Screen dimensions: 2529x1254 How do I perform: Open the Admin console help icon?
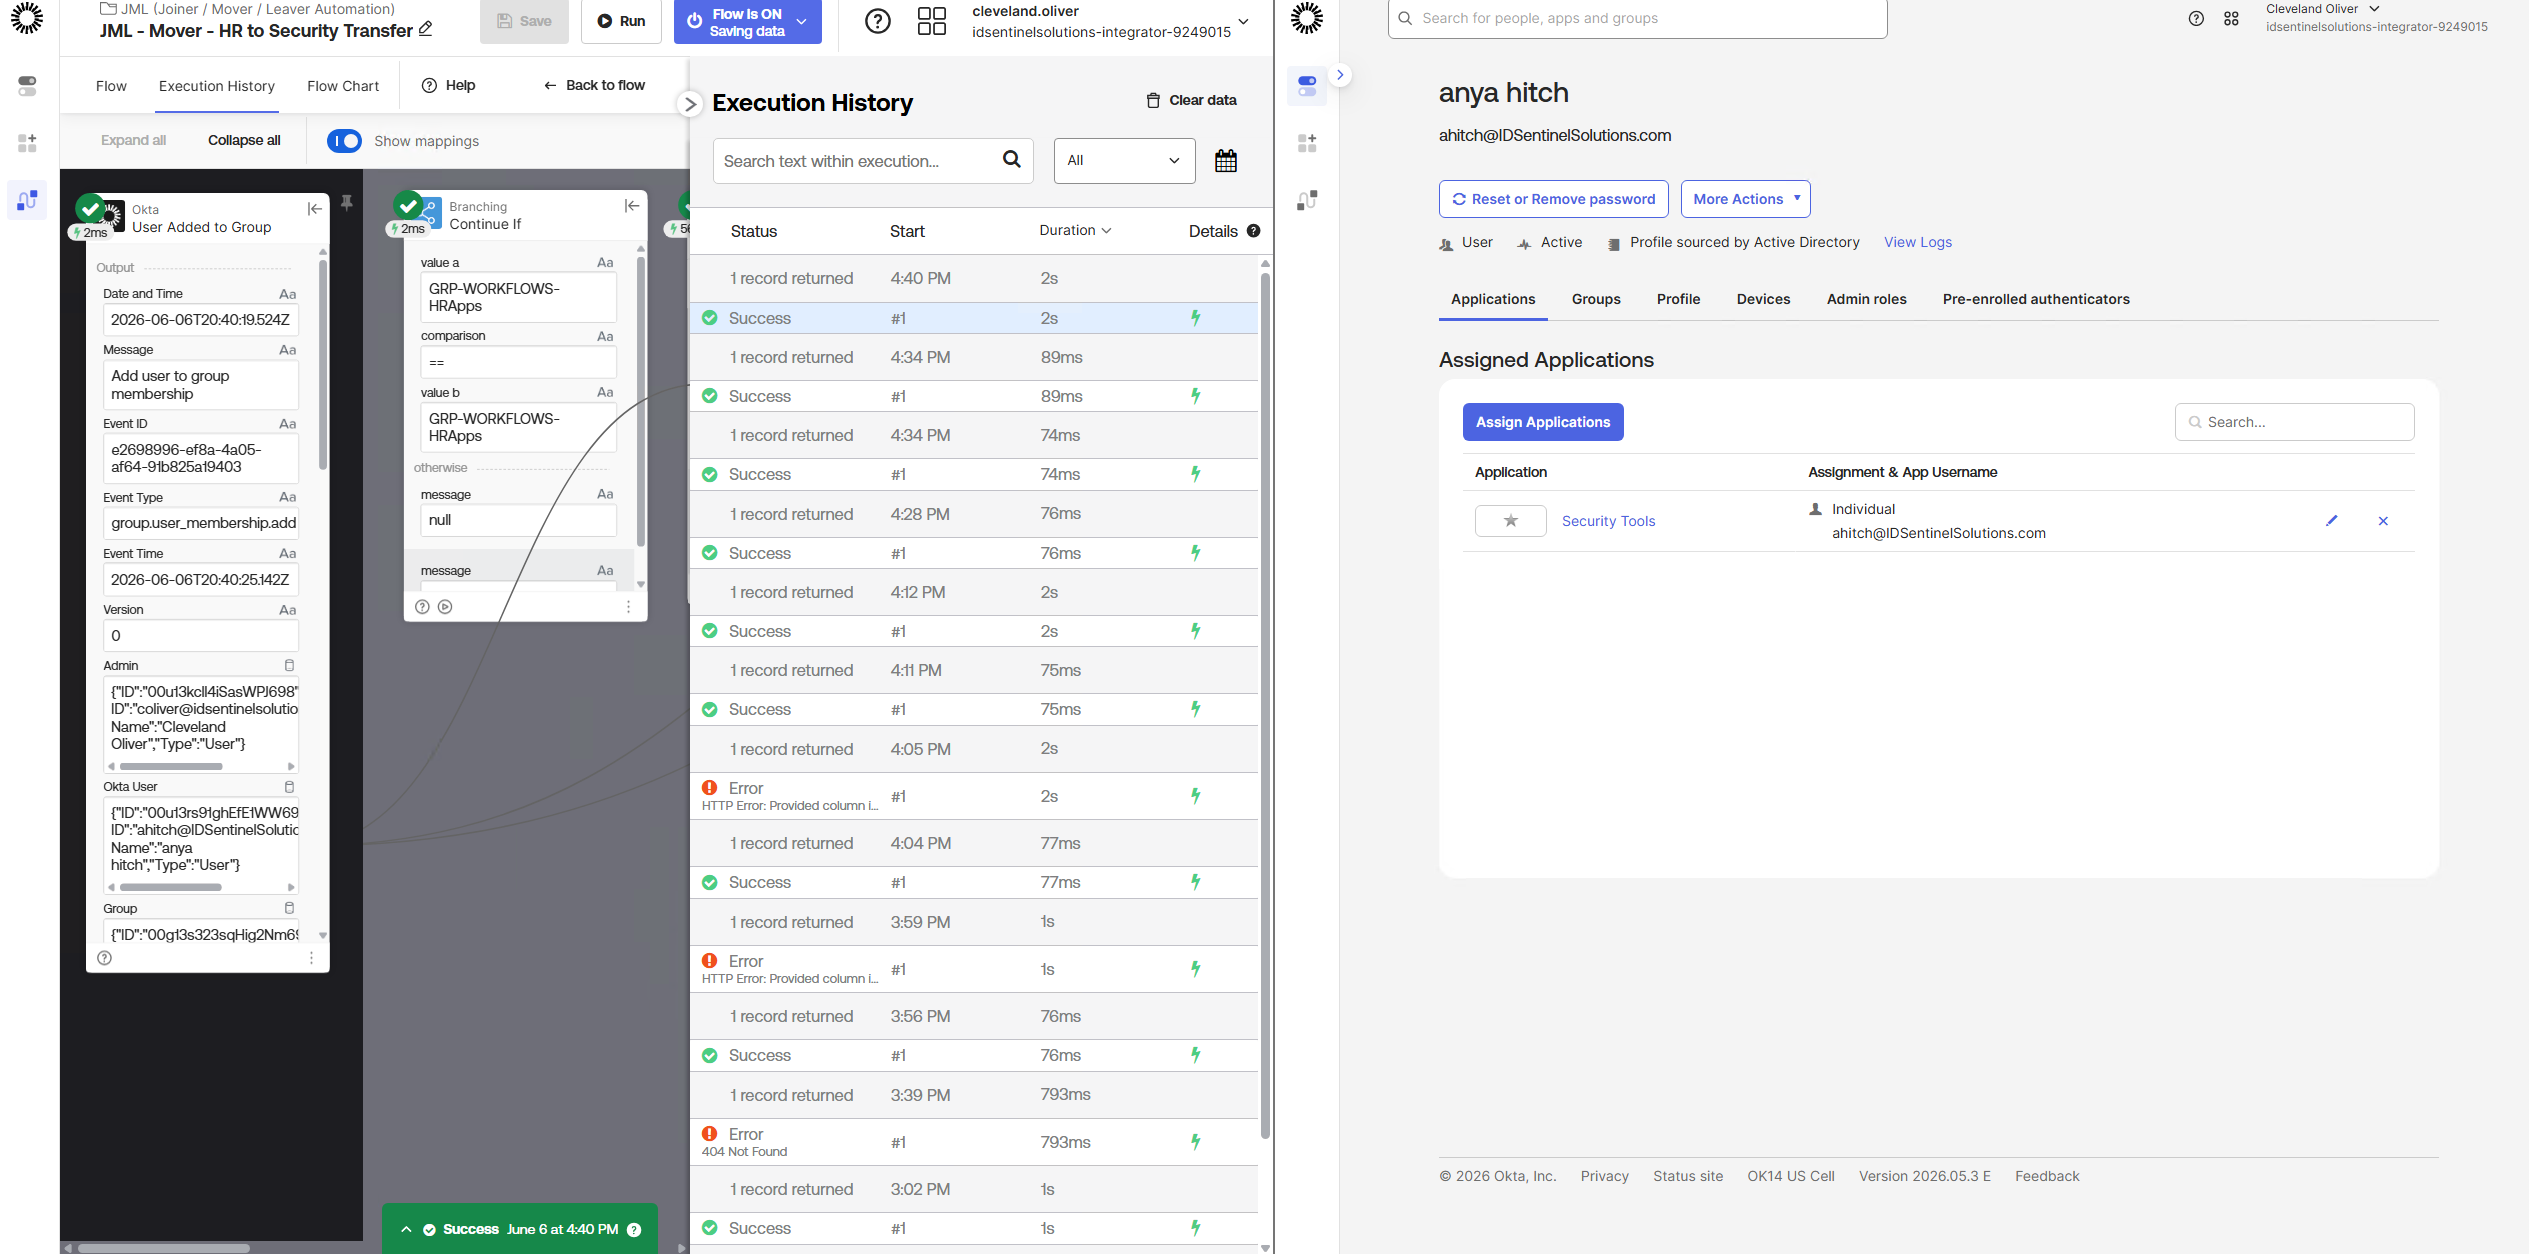(2196, 18)
